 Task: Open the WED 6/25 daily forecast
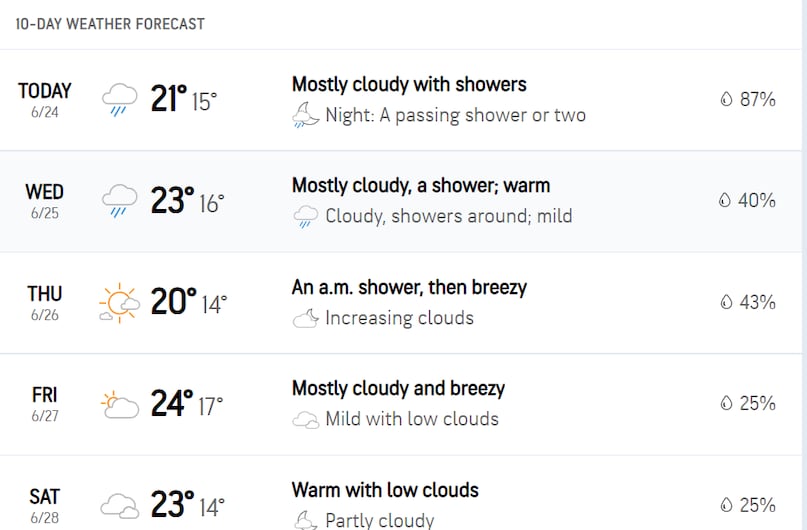[x=400, y=201]
